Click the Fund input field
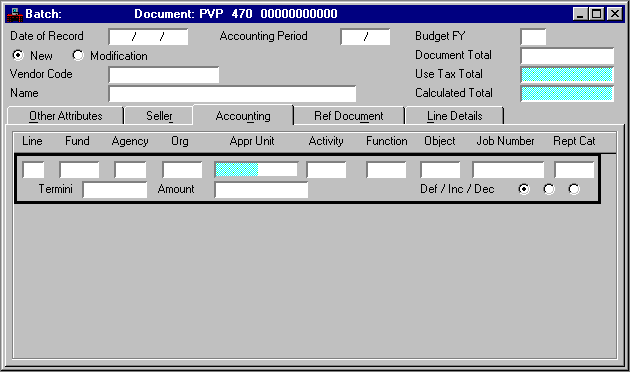This screenshot has width=630, height=372. (79, 170)
